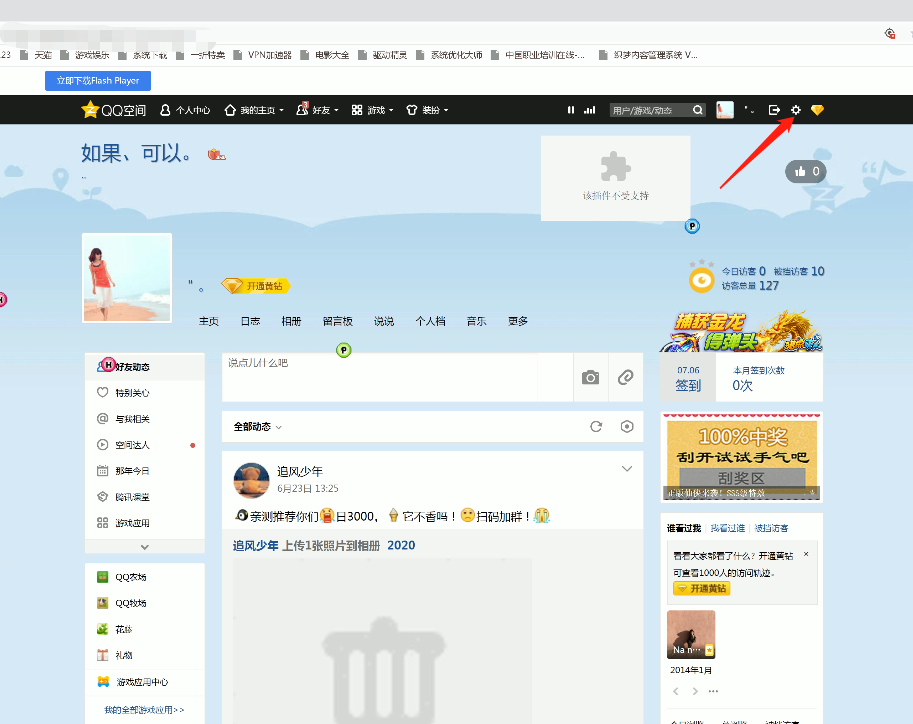The image size is (913, 724).
Task: Open 追风少年 user name link
Action: (x=299, y=472)
